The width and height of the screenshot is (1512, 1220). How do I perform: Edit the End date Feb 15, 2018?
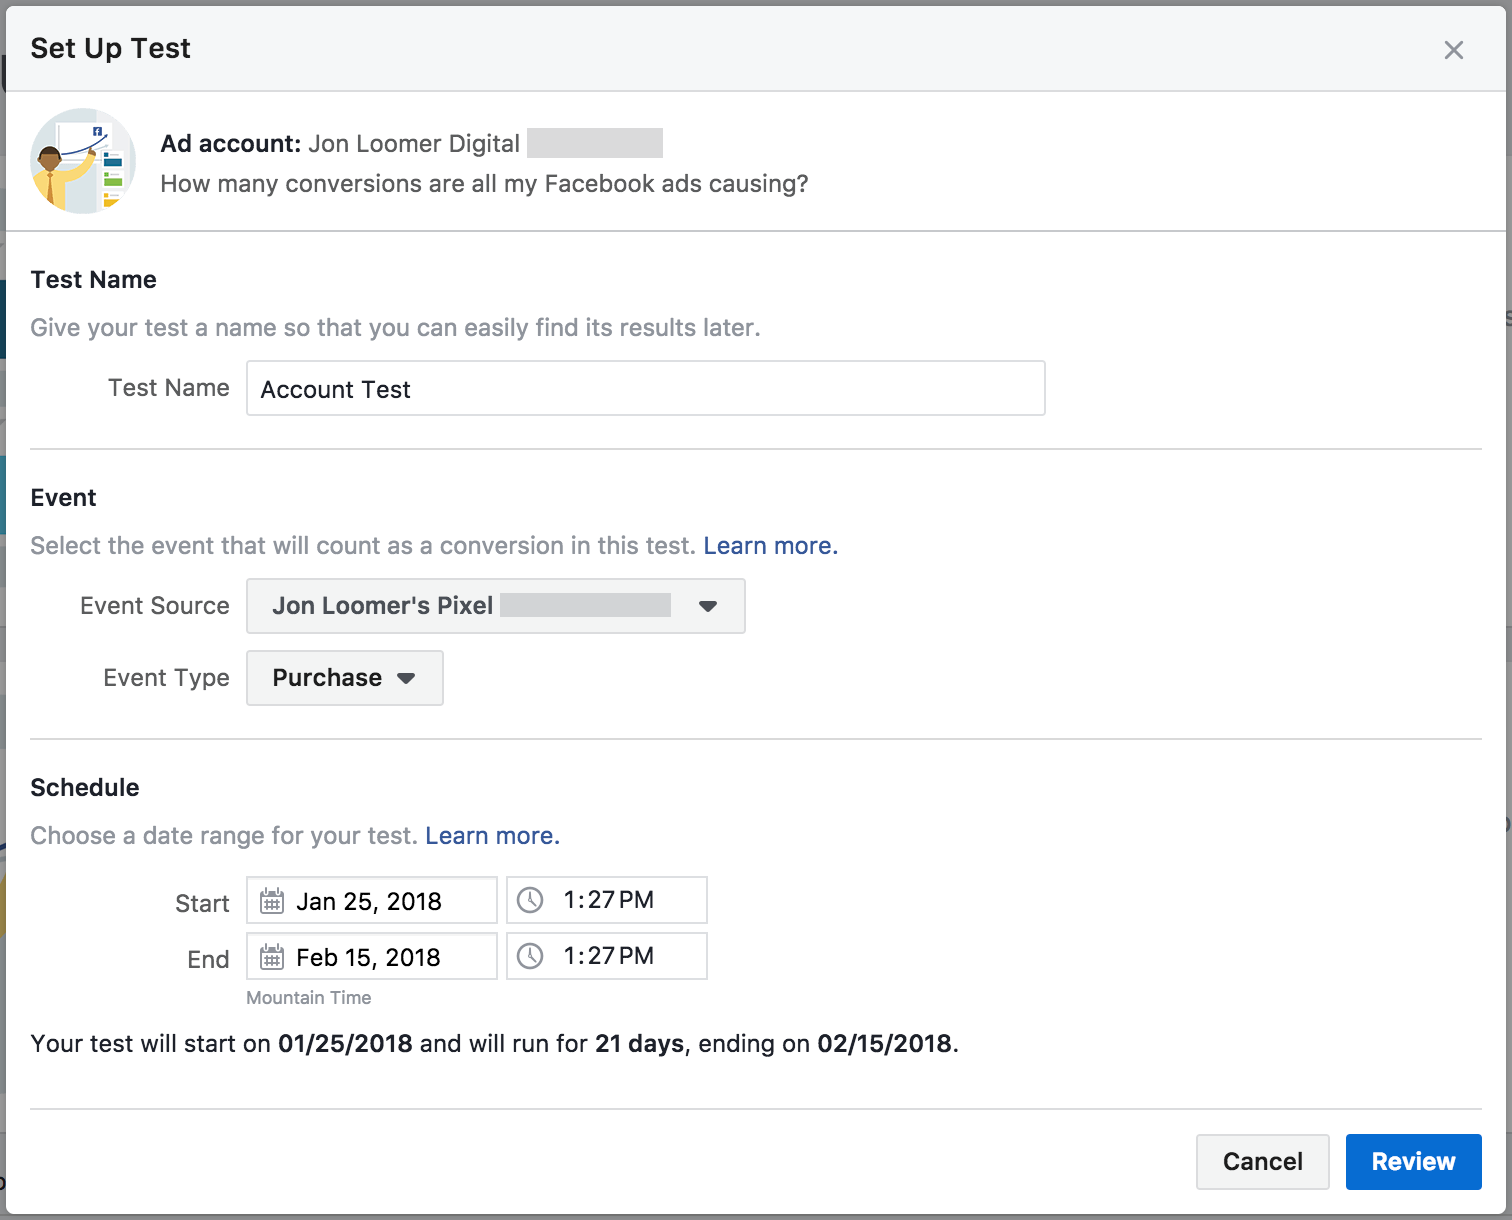pos(372,956)
